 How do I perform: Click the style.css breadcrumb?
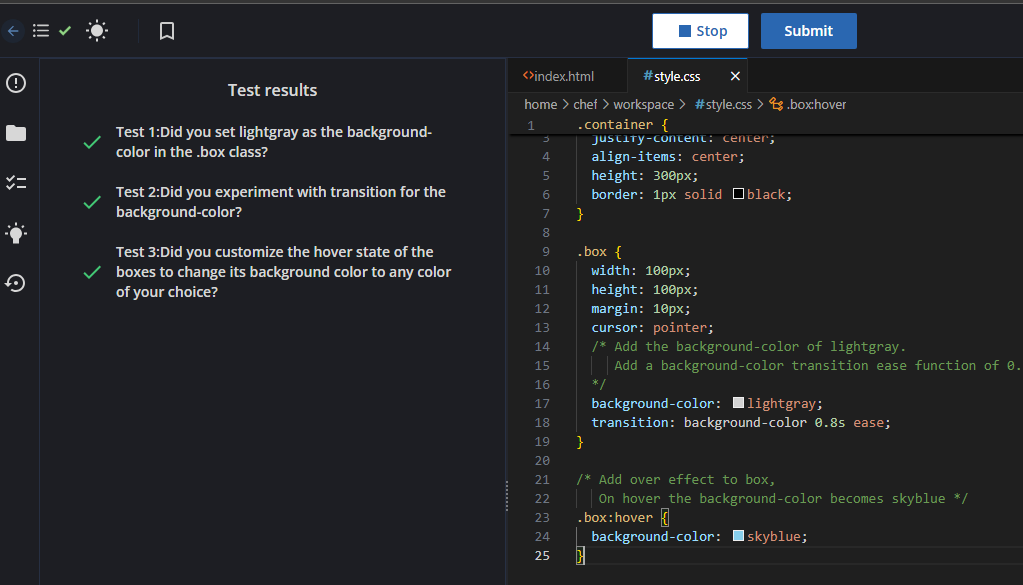(x=723, y=104)
